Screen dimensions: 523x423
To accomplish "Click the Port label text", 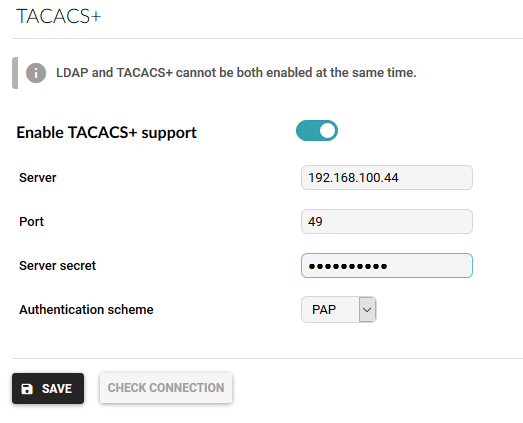I will point(31,222).
